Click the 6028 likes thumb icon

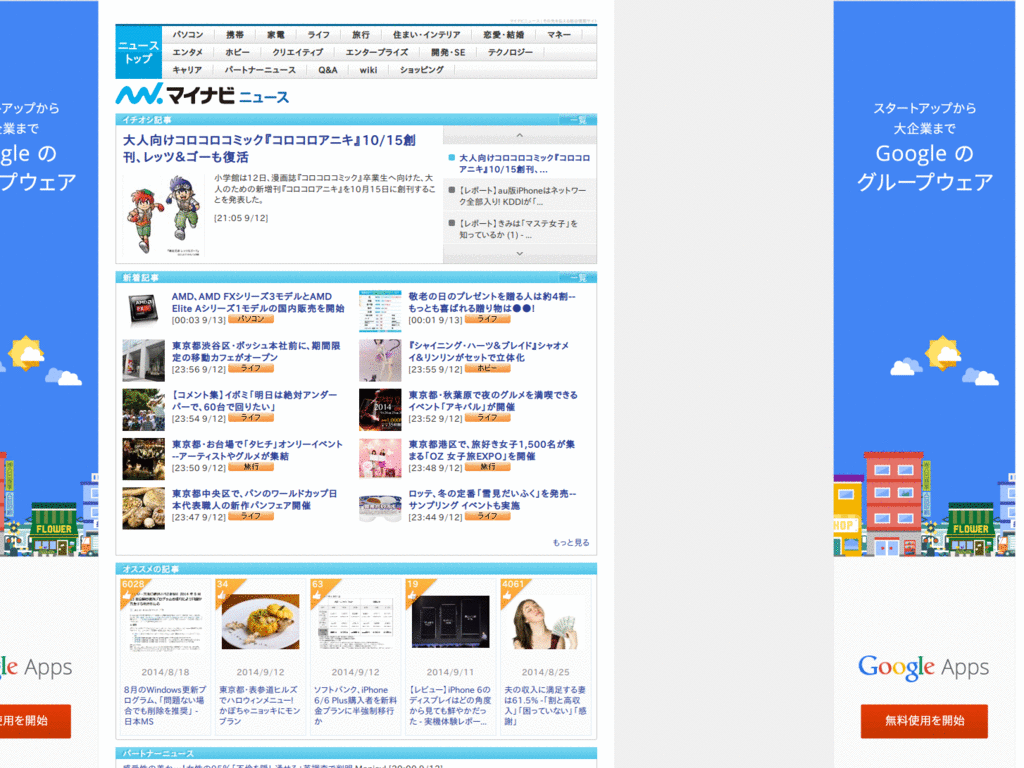tap(127, 596)
